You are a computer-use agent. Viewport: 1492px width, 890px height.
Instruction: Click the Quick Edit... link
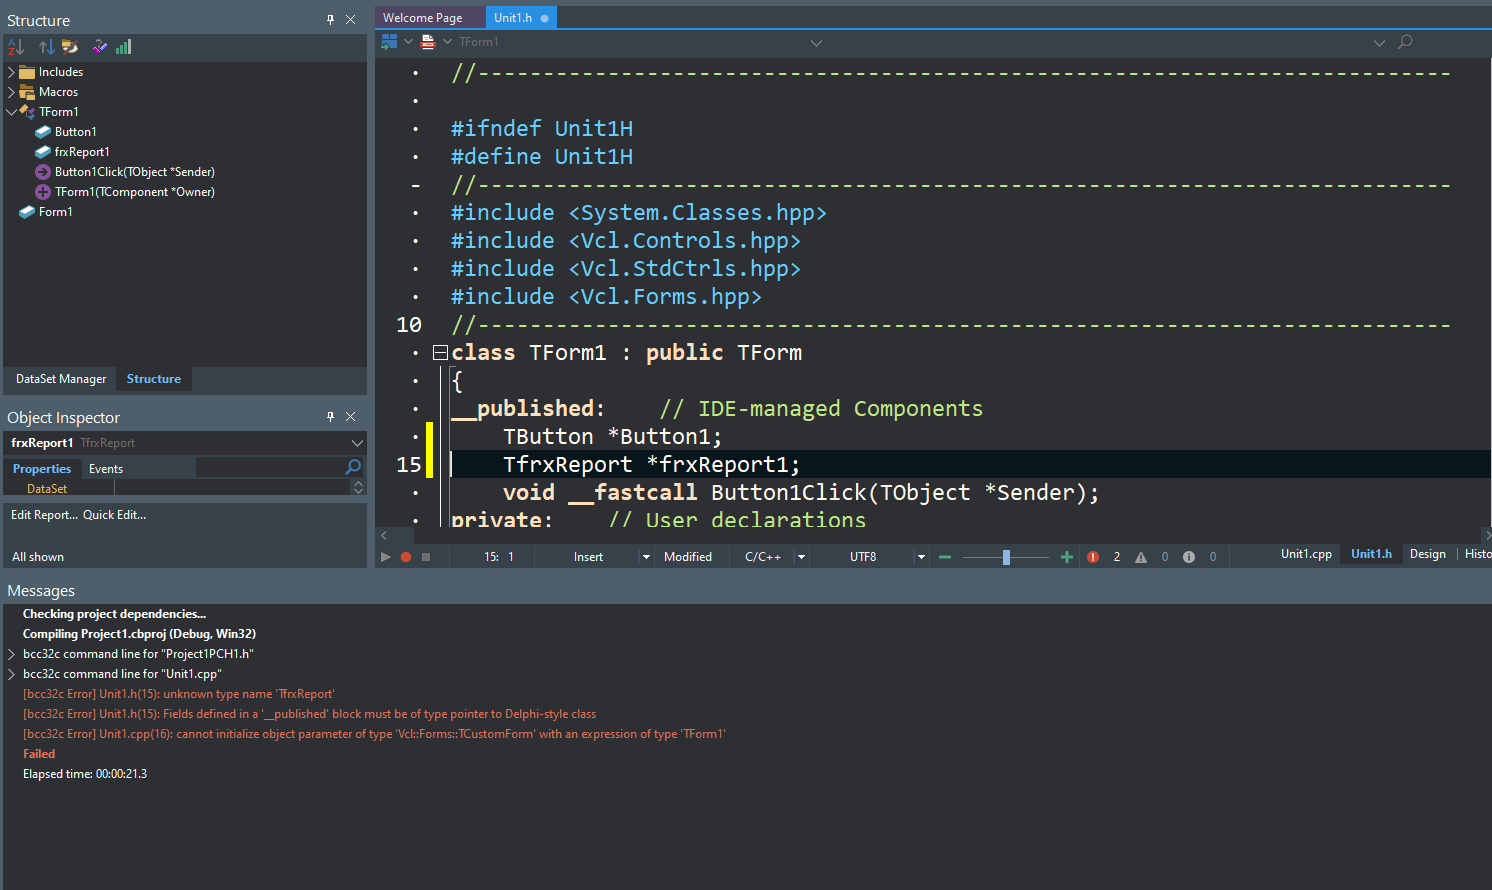click(x=114, y=515)
